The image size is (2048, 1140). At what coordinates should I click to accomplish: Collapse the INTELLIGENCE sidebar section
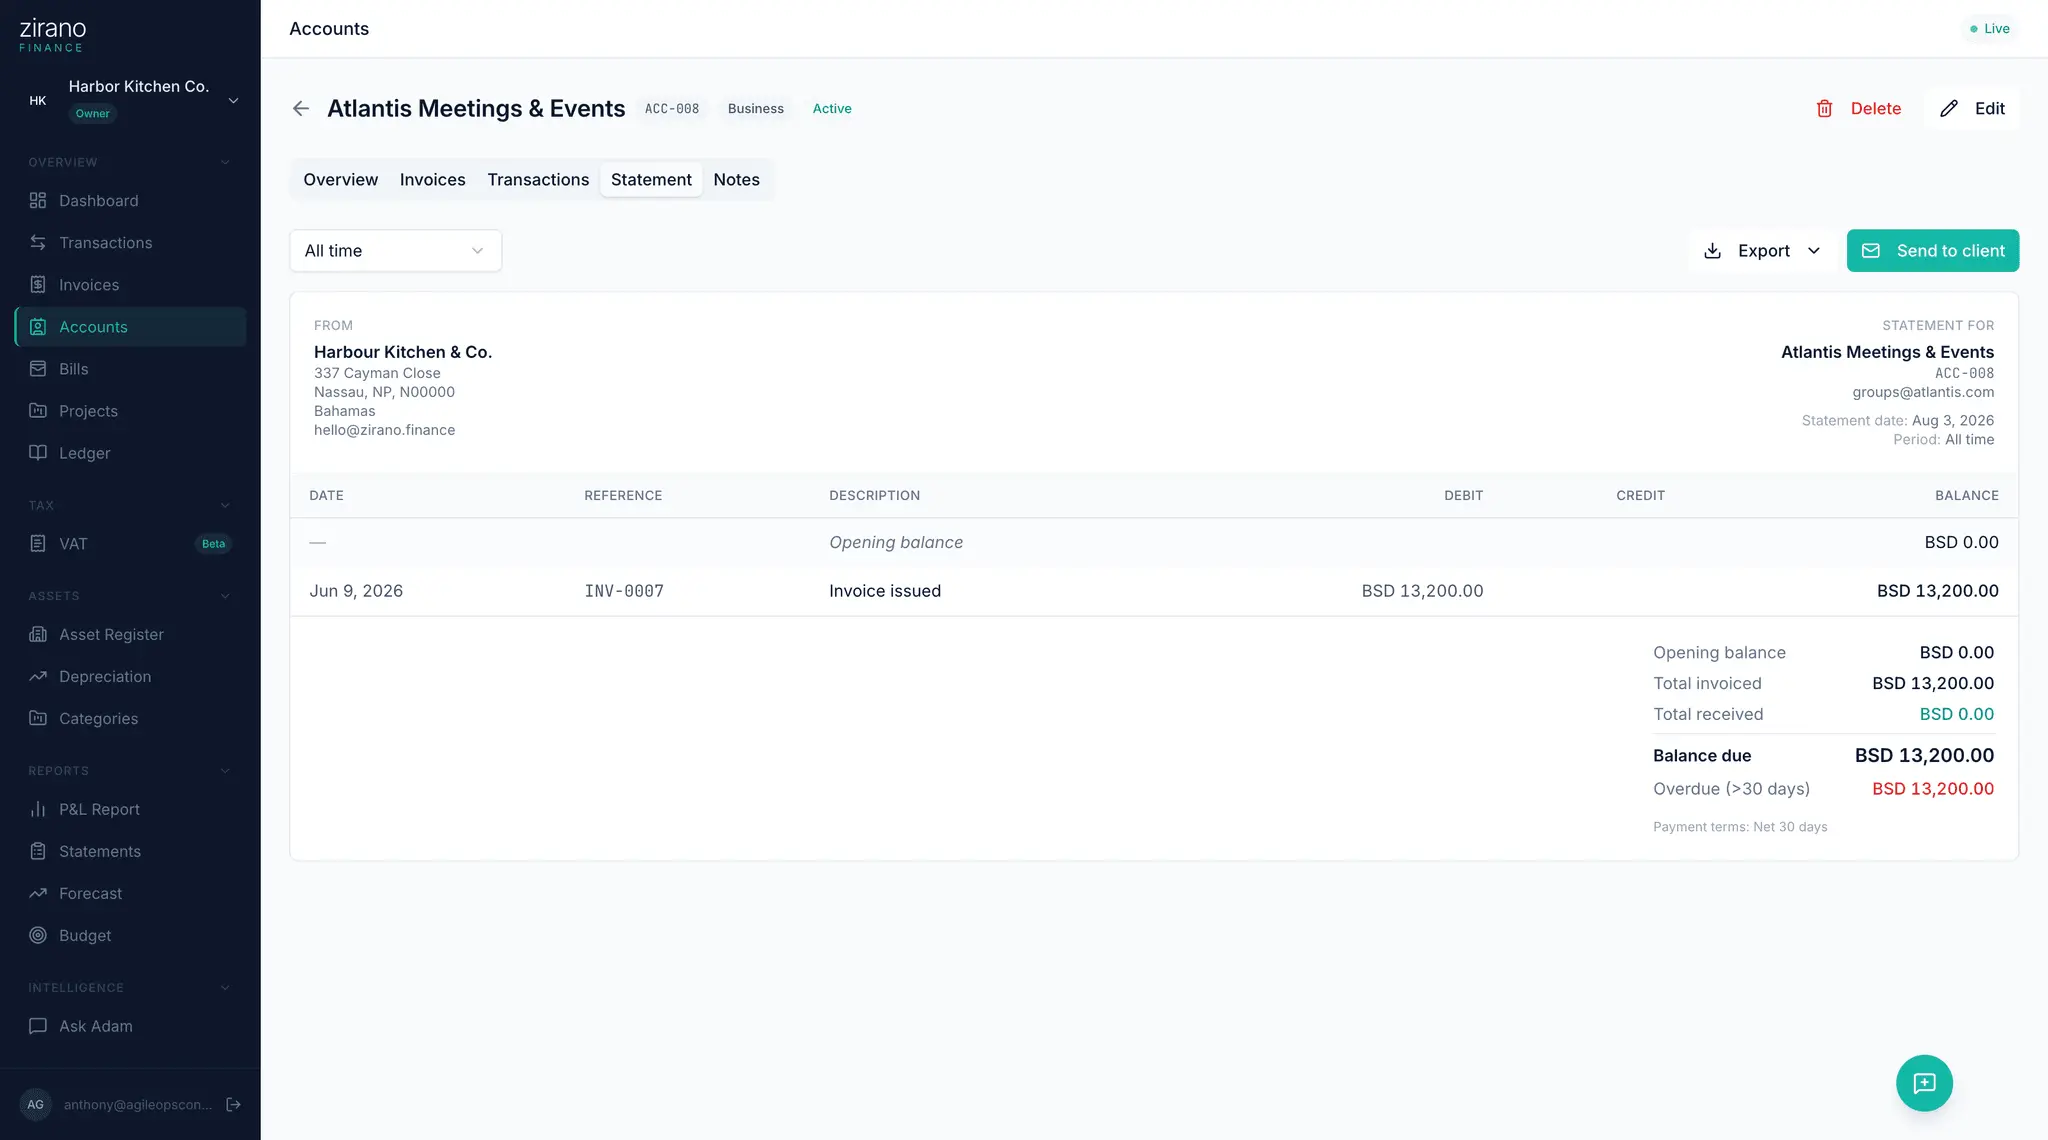[x=225, y=988]
